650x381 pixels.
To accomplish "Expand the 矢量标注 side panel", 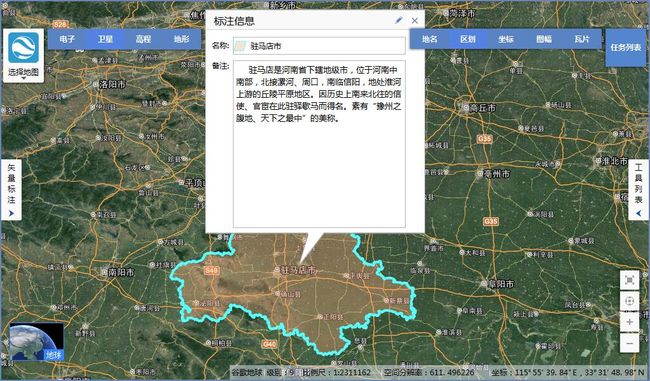I will pos(11,189).
